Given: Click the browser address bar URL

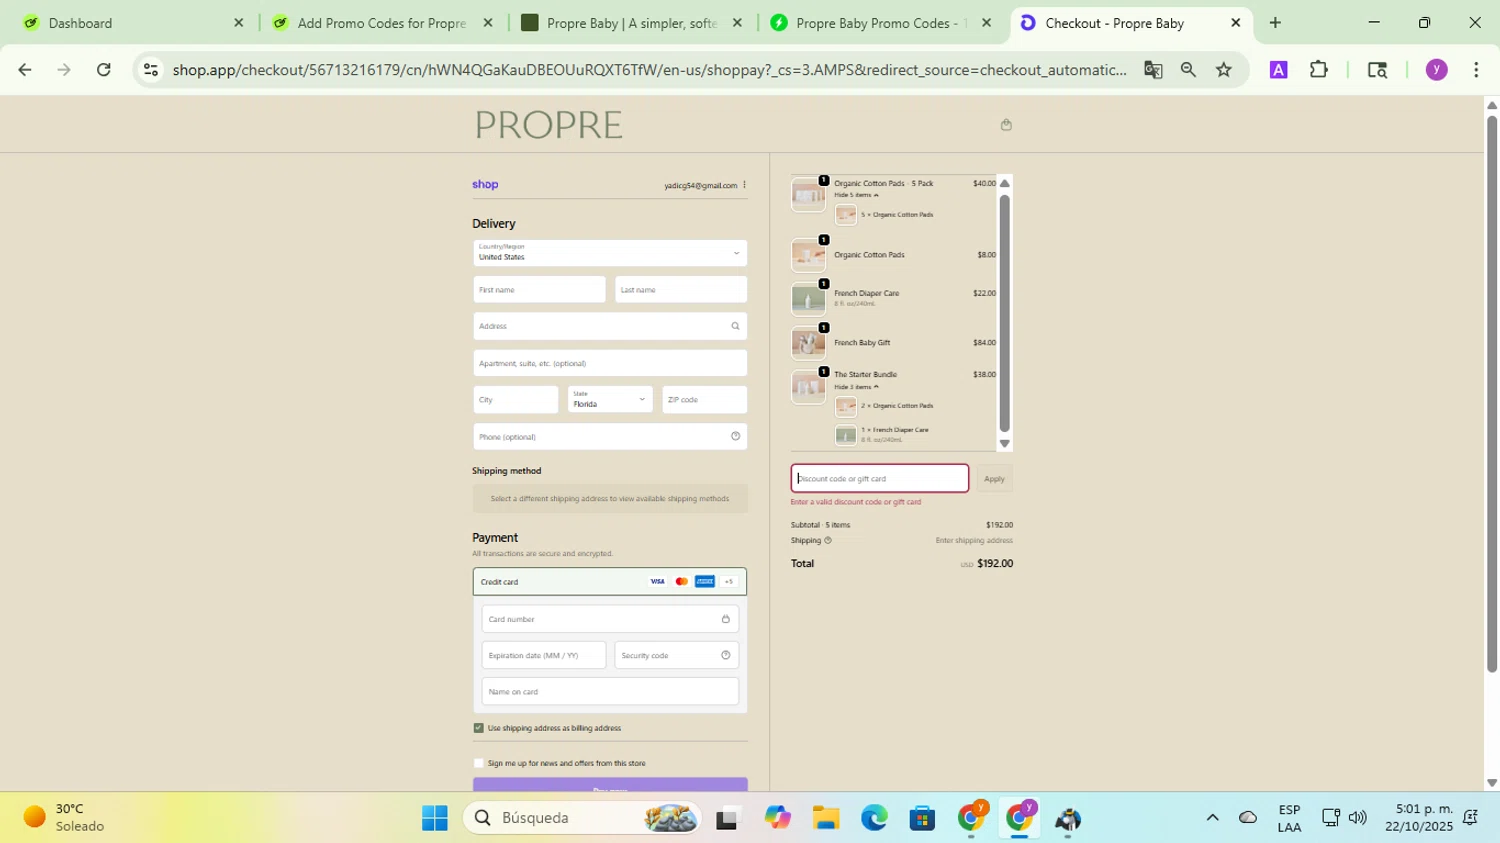Looking at the screenshot, I should click(x=650, y=70).
